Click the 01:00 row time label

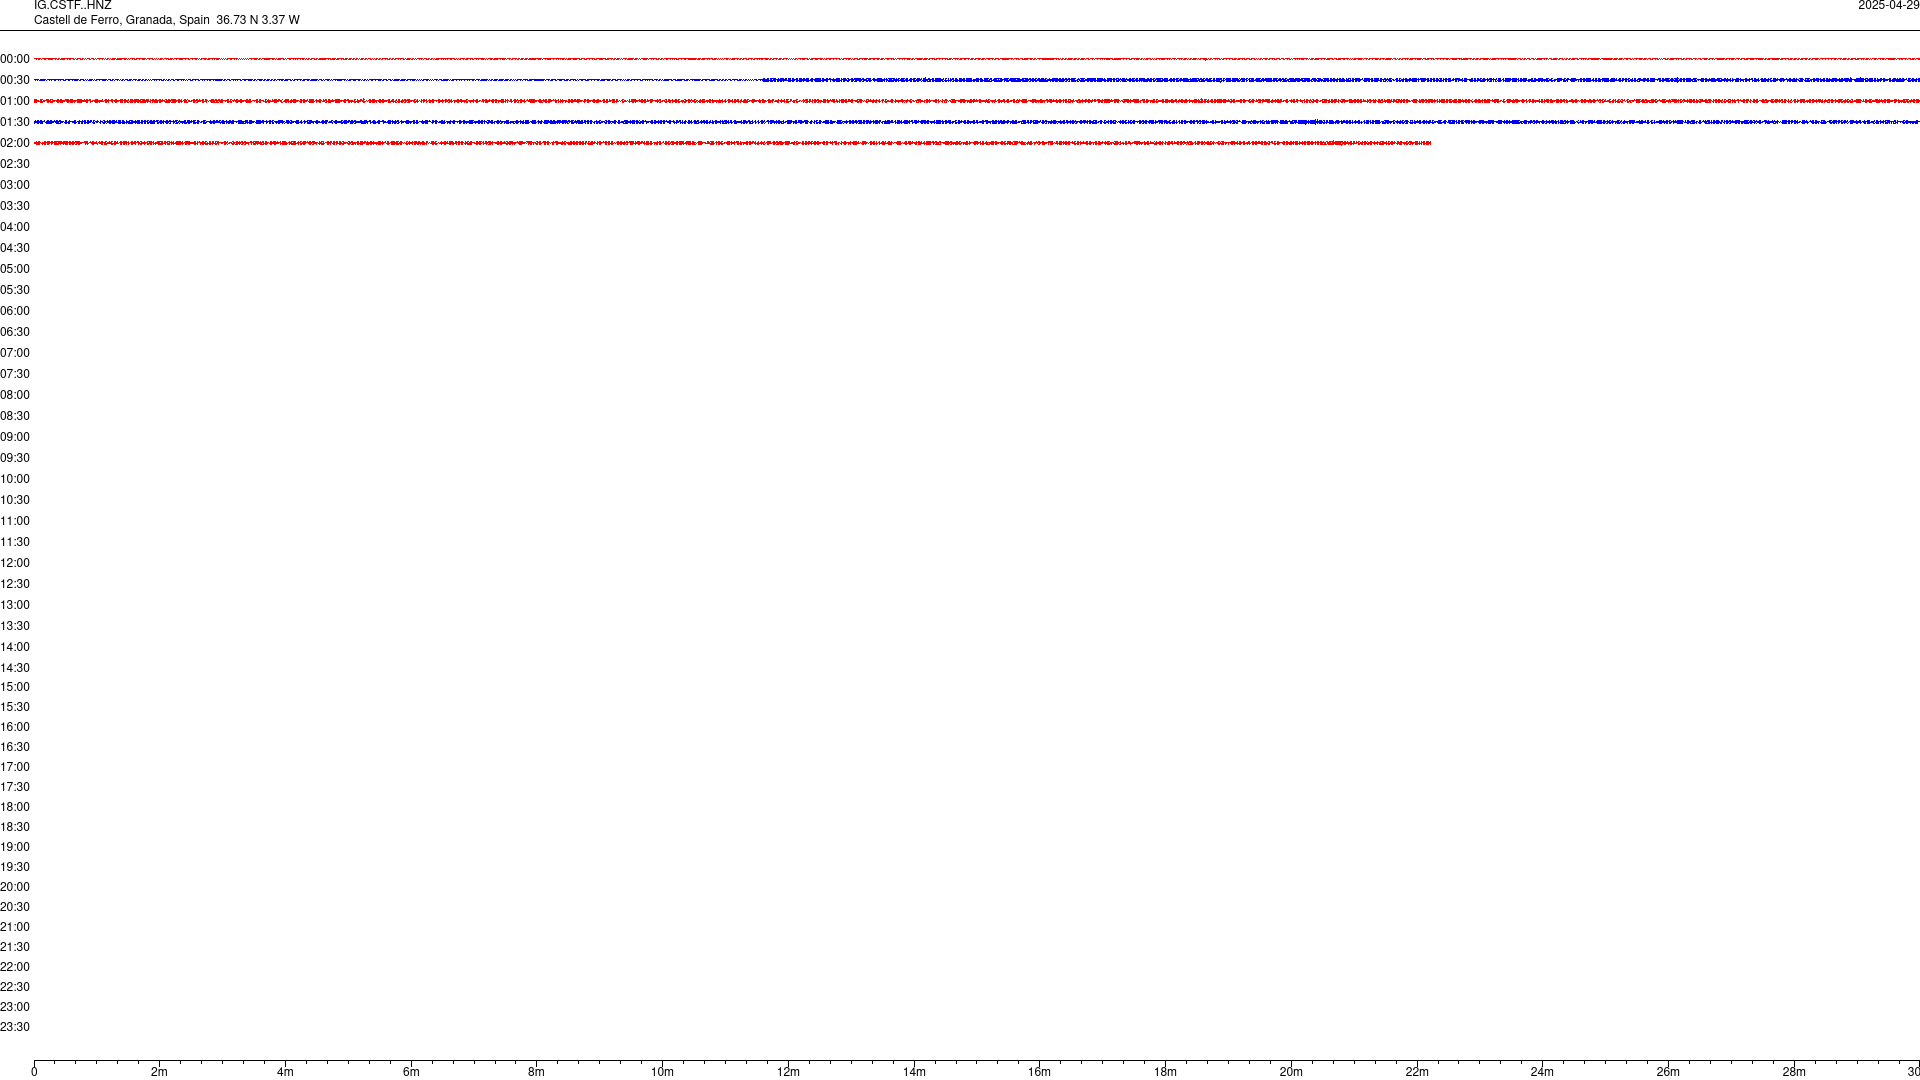(15, 101)
